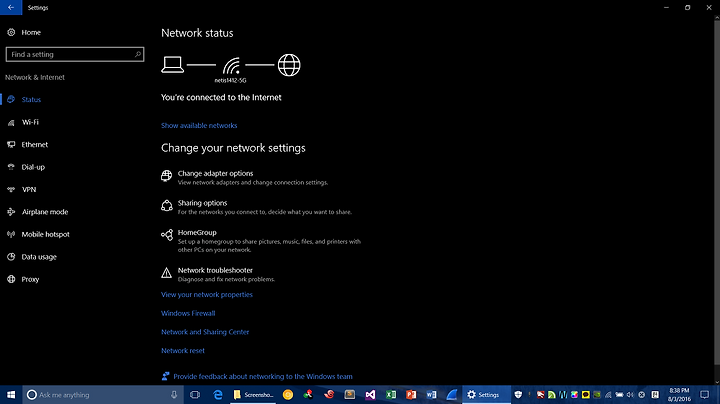Click the Ask me anything Cortana box
This screenshot has width=720, height=404.
(x=103, y=395)
